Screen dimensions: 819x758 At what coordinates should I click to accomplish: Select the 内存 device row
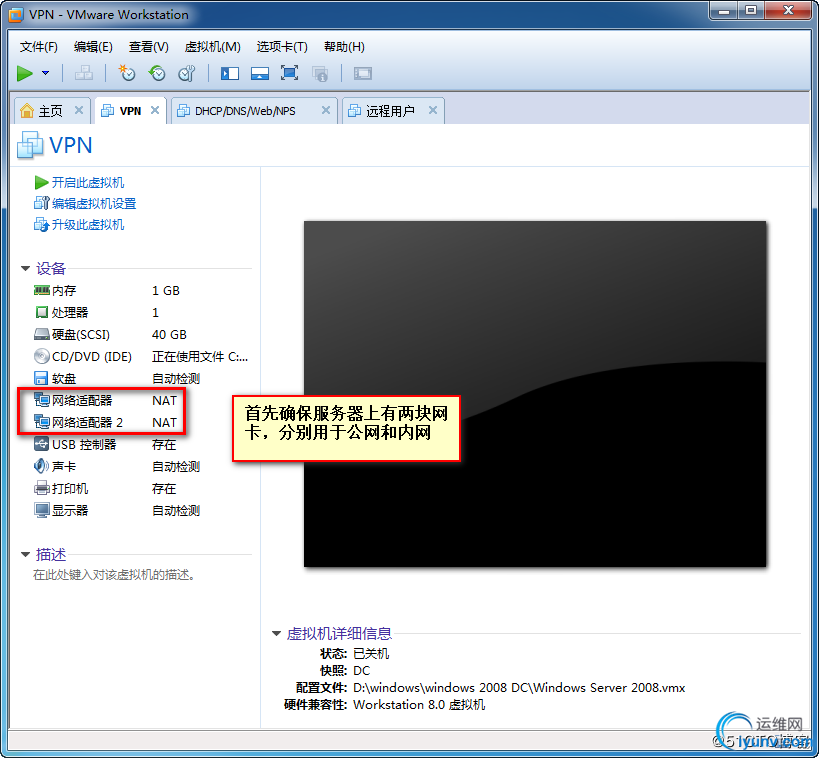coord(142,290)
